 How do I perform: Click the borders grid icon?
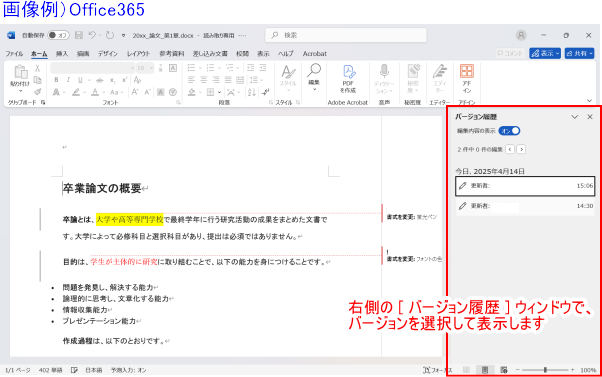(210, 92)
